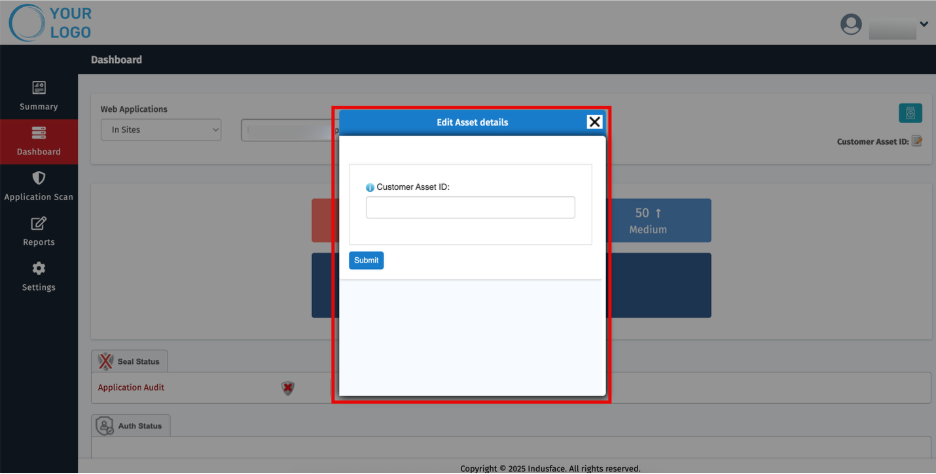Click the Auth Status user shield icon
The width and height of the screenshot is (936, 474).
click(x=104, y=426)
